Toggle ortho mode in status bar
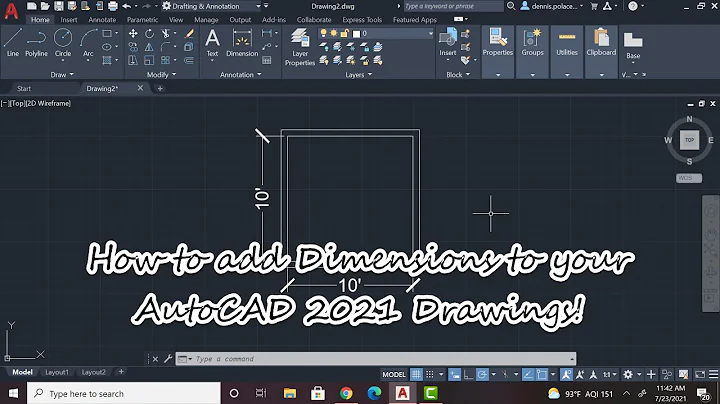The image size is (720, 404). [468, 374]
